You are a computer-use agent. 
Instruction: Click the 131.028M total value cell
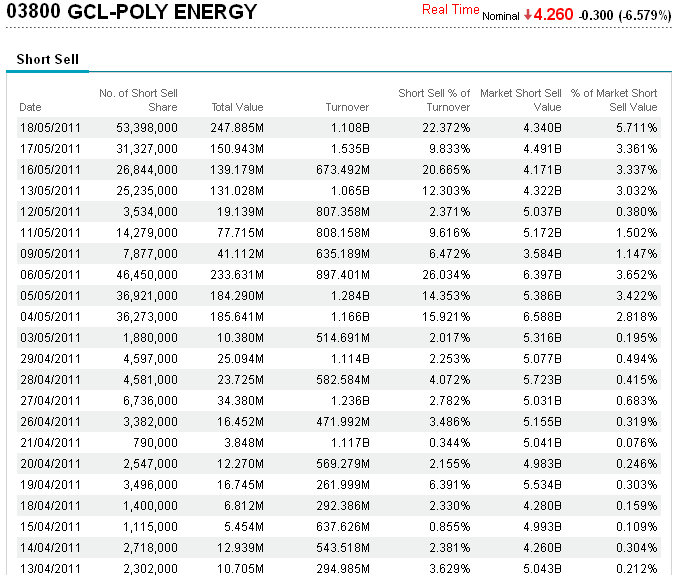pyautogui.click(x=237, y=191)
